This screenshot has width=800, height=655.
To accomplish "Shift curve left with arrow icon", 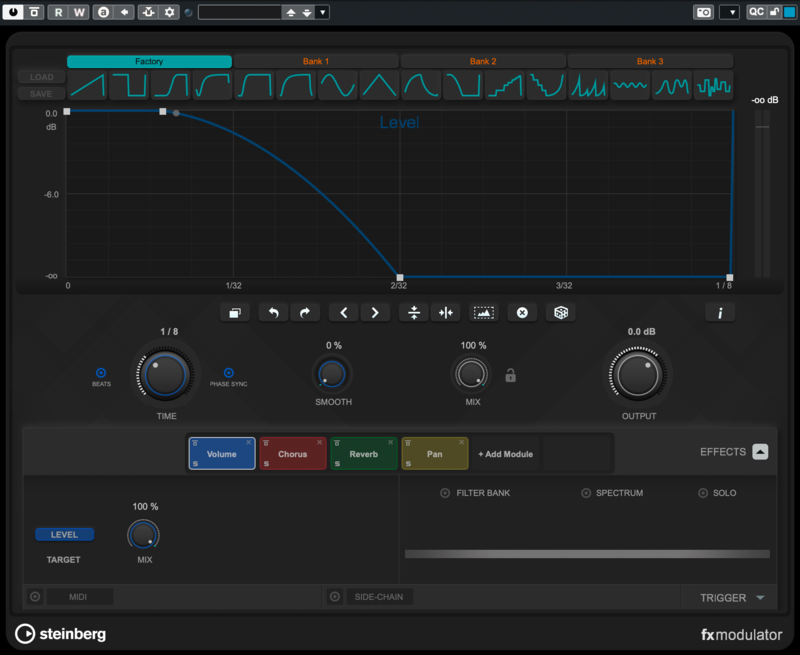I will (344, 313).
